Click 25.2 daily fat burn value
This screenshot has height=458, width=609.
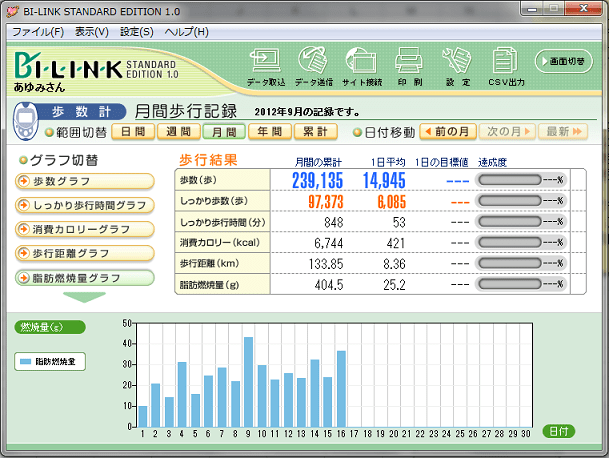click(x=394, y=285)
